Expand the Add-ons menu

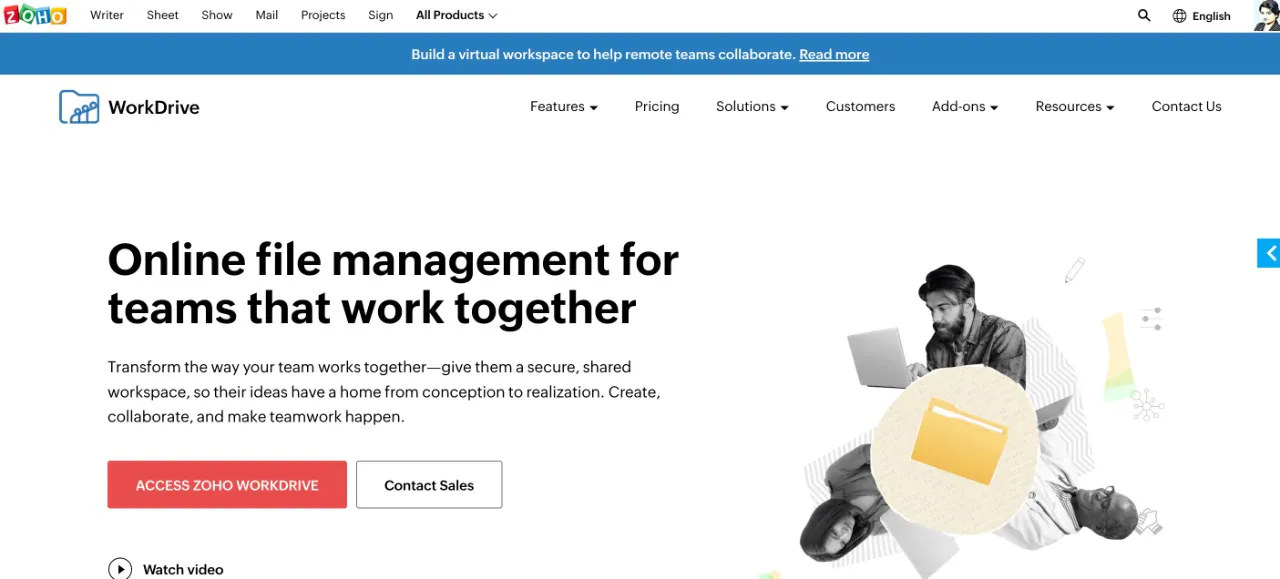click(x=965, y=106)
